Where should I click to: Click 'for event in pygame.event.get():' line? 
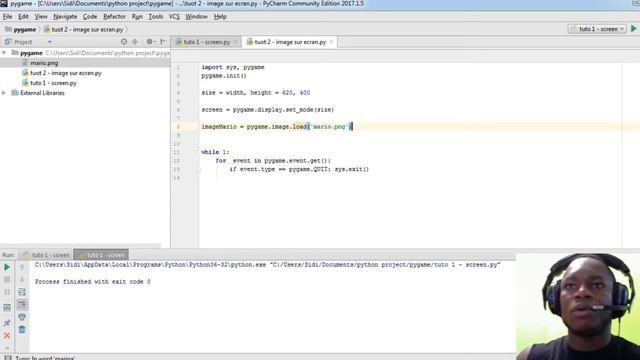(273, 161)
